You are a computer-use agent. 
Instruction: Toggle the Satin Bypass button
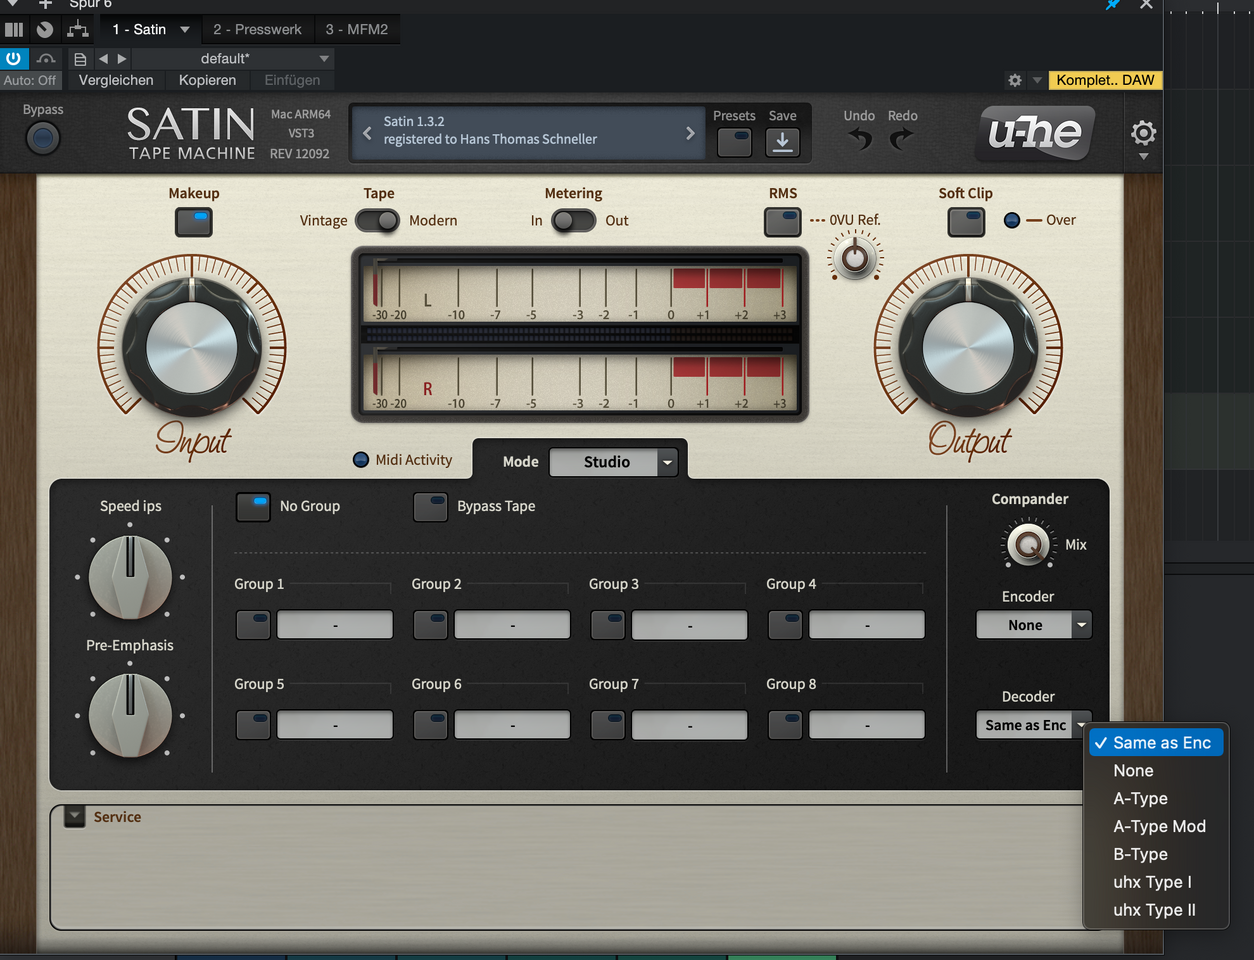click(42, 138)
